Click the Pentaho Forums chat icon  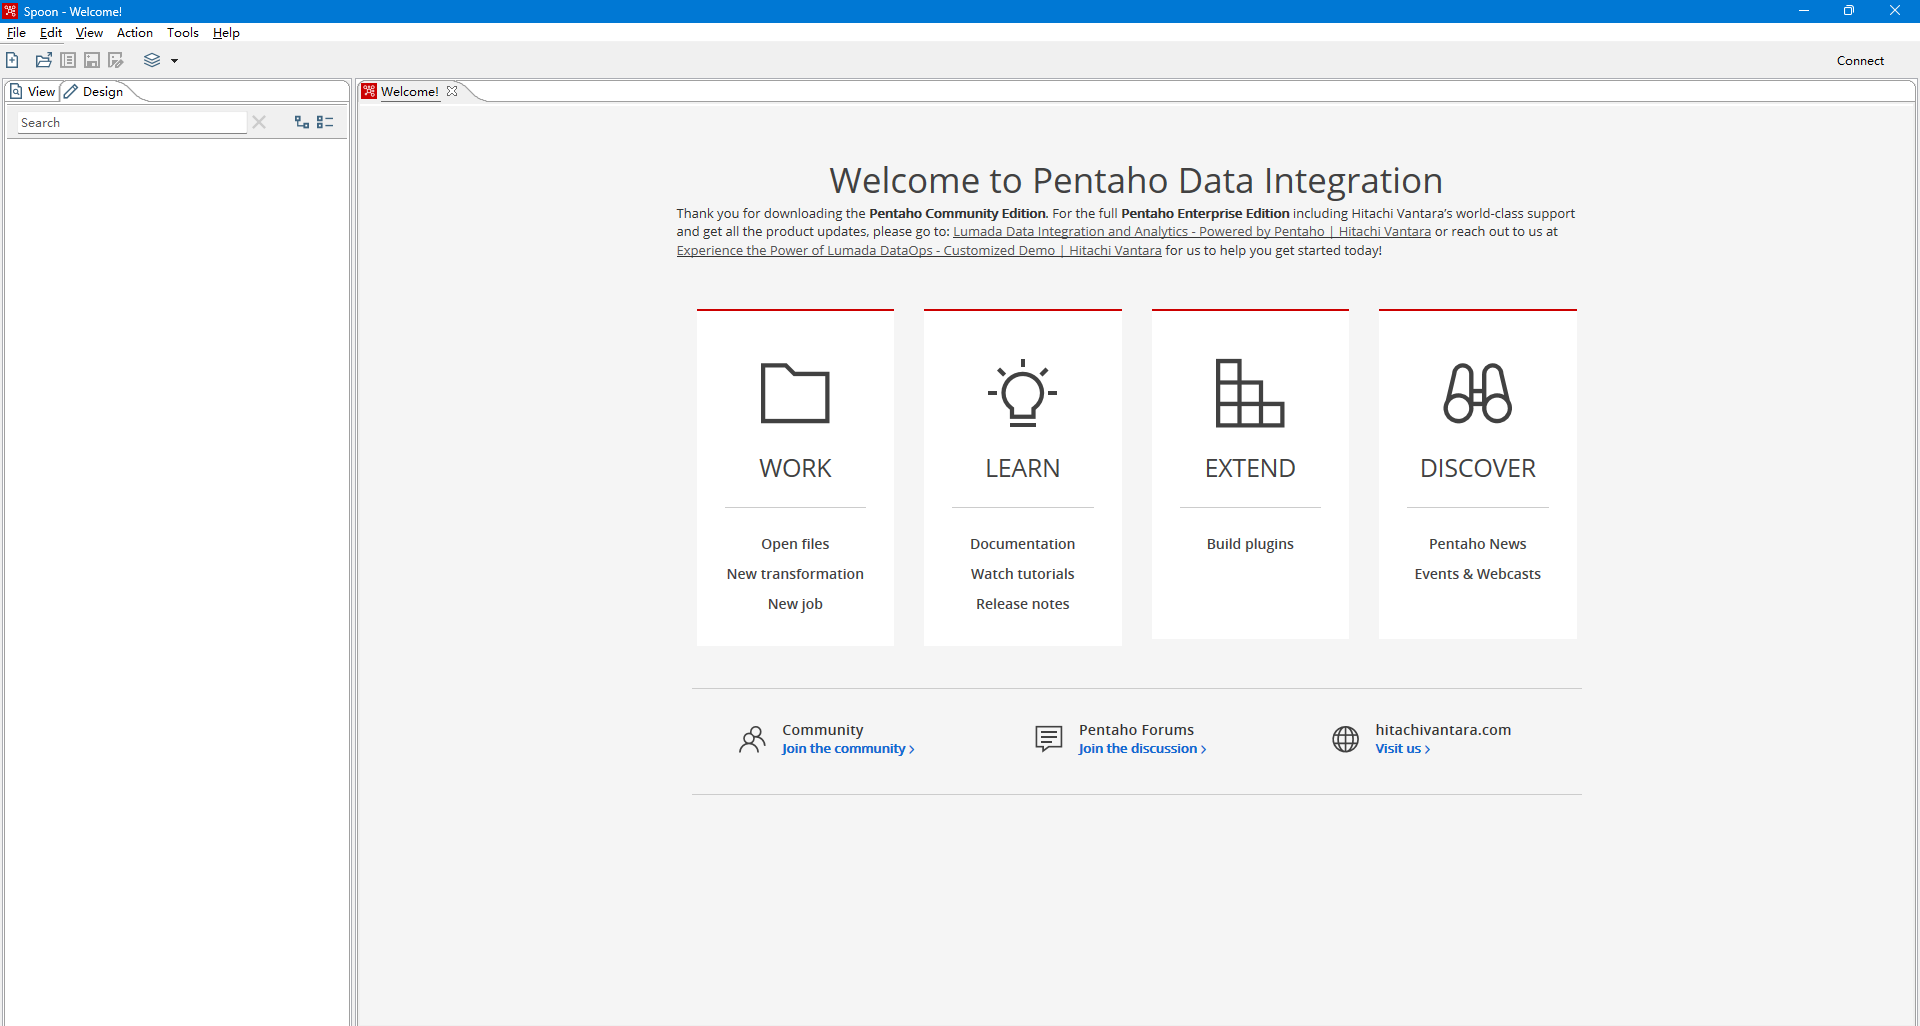(1049, 739)
